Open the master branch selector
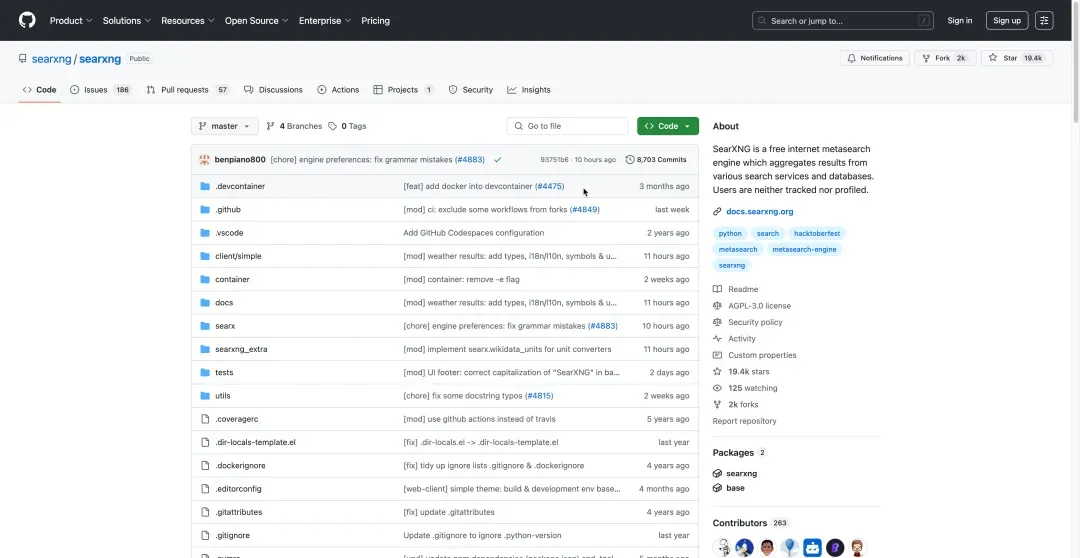The height and width of the screenshot is (558, 1080). tap(225, 126)
